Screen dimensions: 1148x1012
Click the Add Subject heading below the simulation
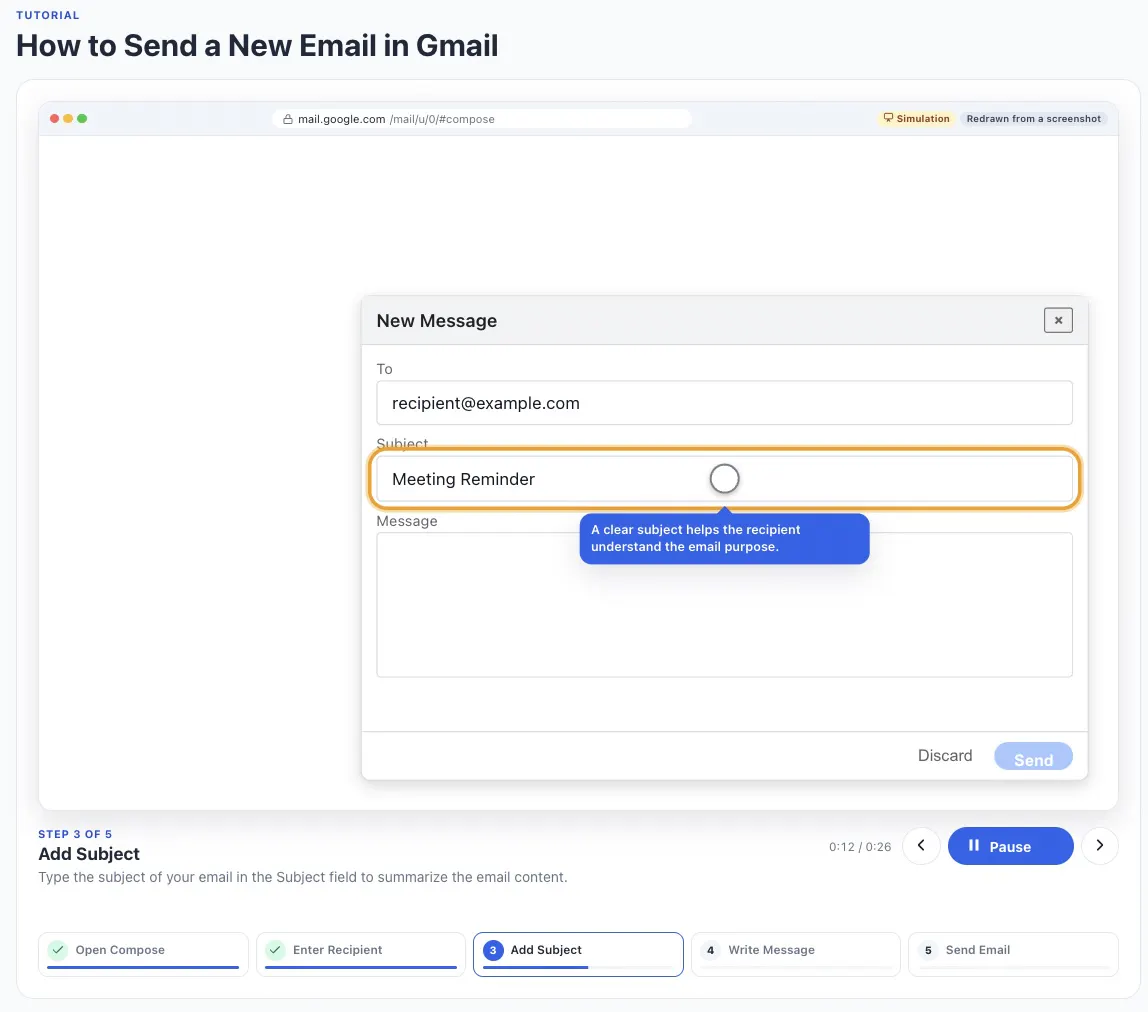click(x=89, y=854)
